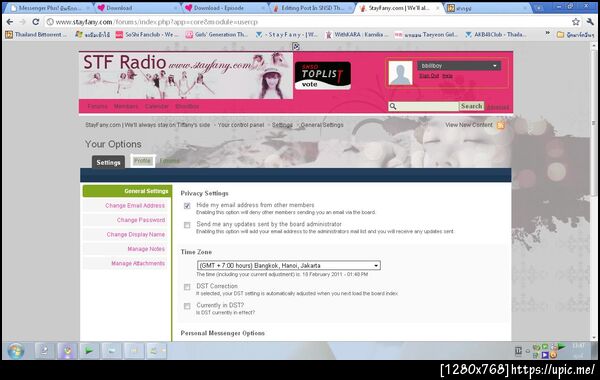Image resolution: width=600 pixels, height=380 pixels.
Task: Go back with the browser back arrow
Action: pos(10,22)
